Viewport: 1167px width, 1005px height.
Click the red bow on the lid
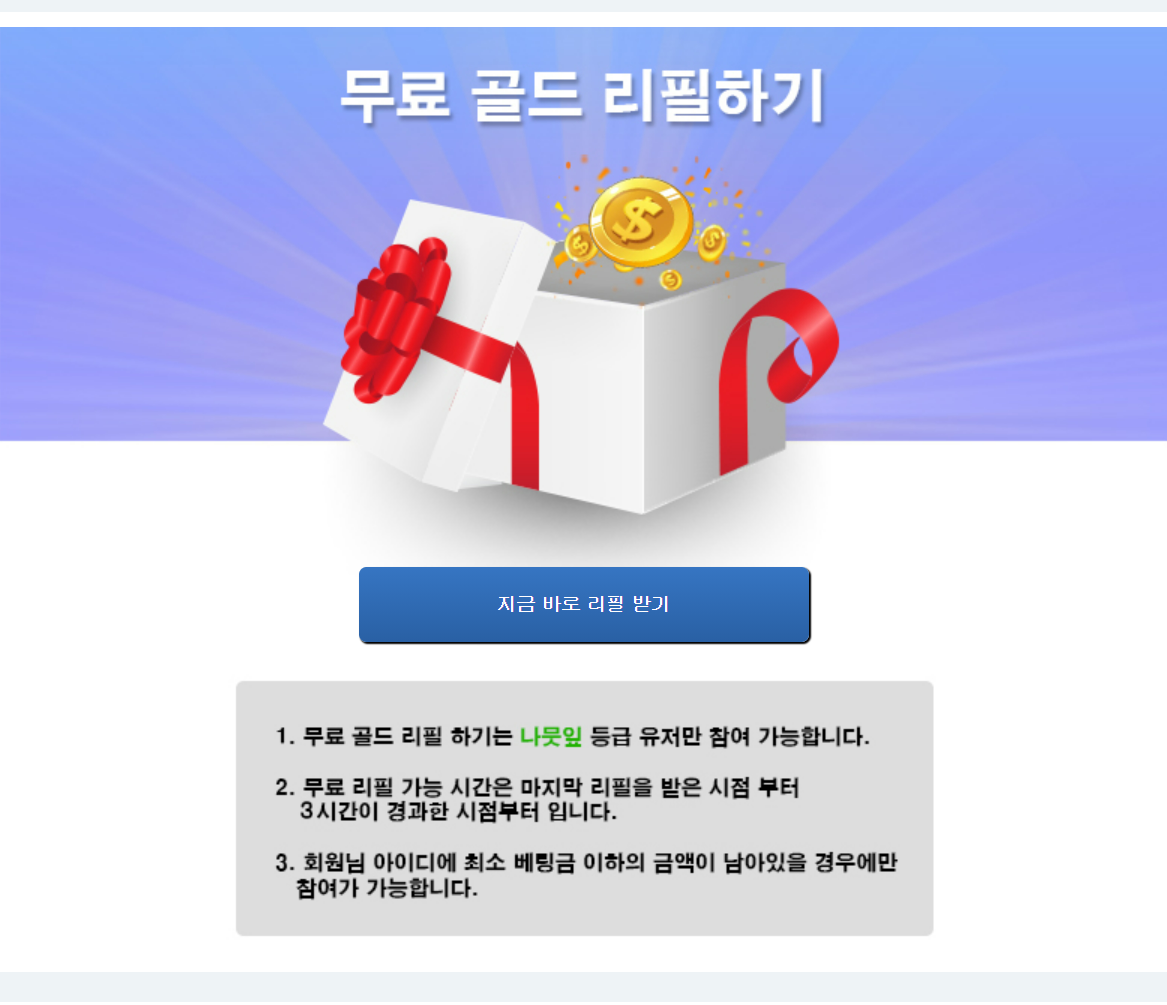pyautogui.click(x=395, y=320)
